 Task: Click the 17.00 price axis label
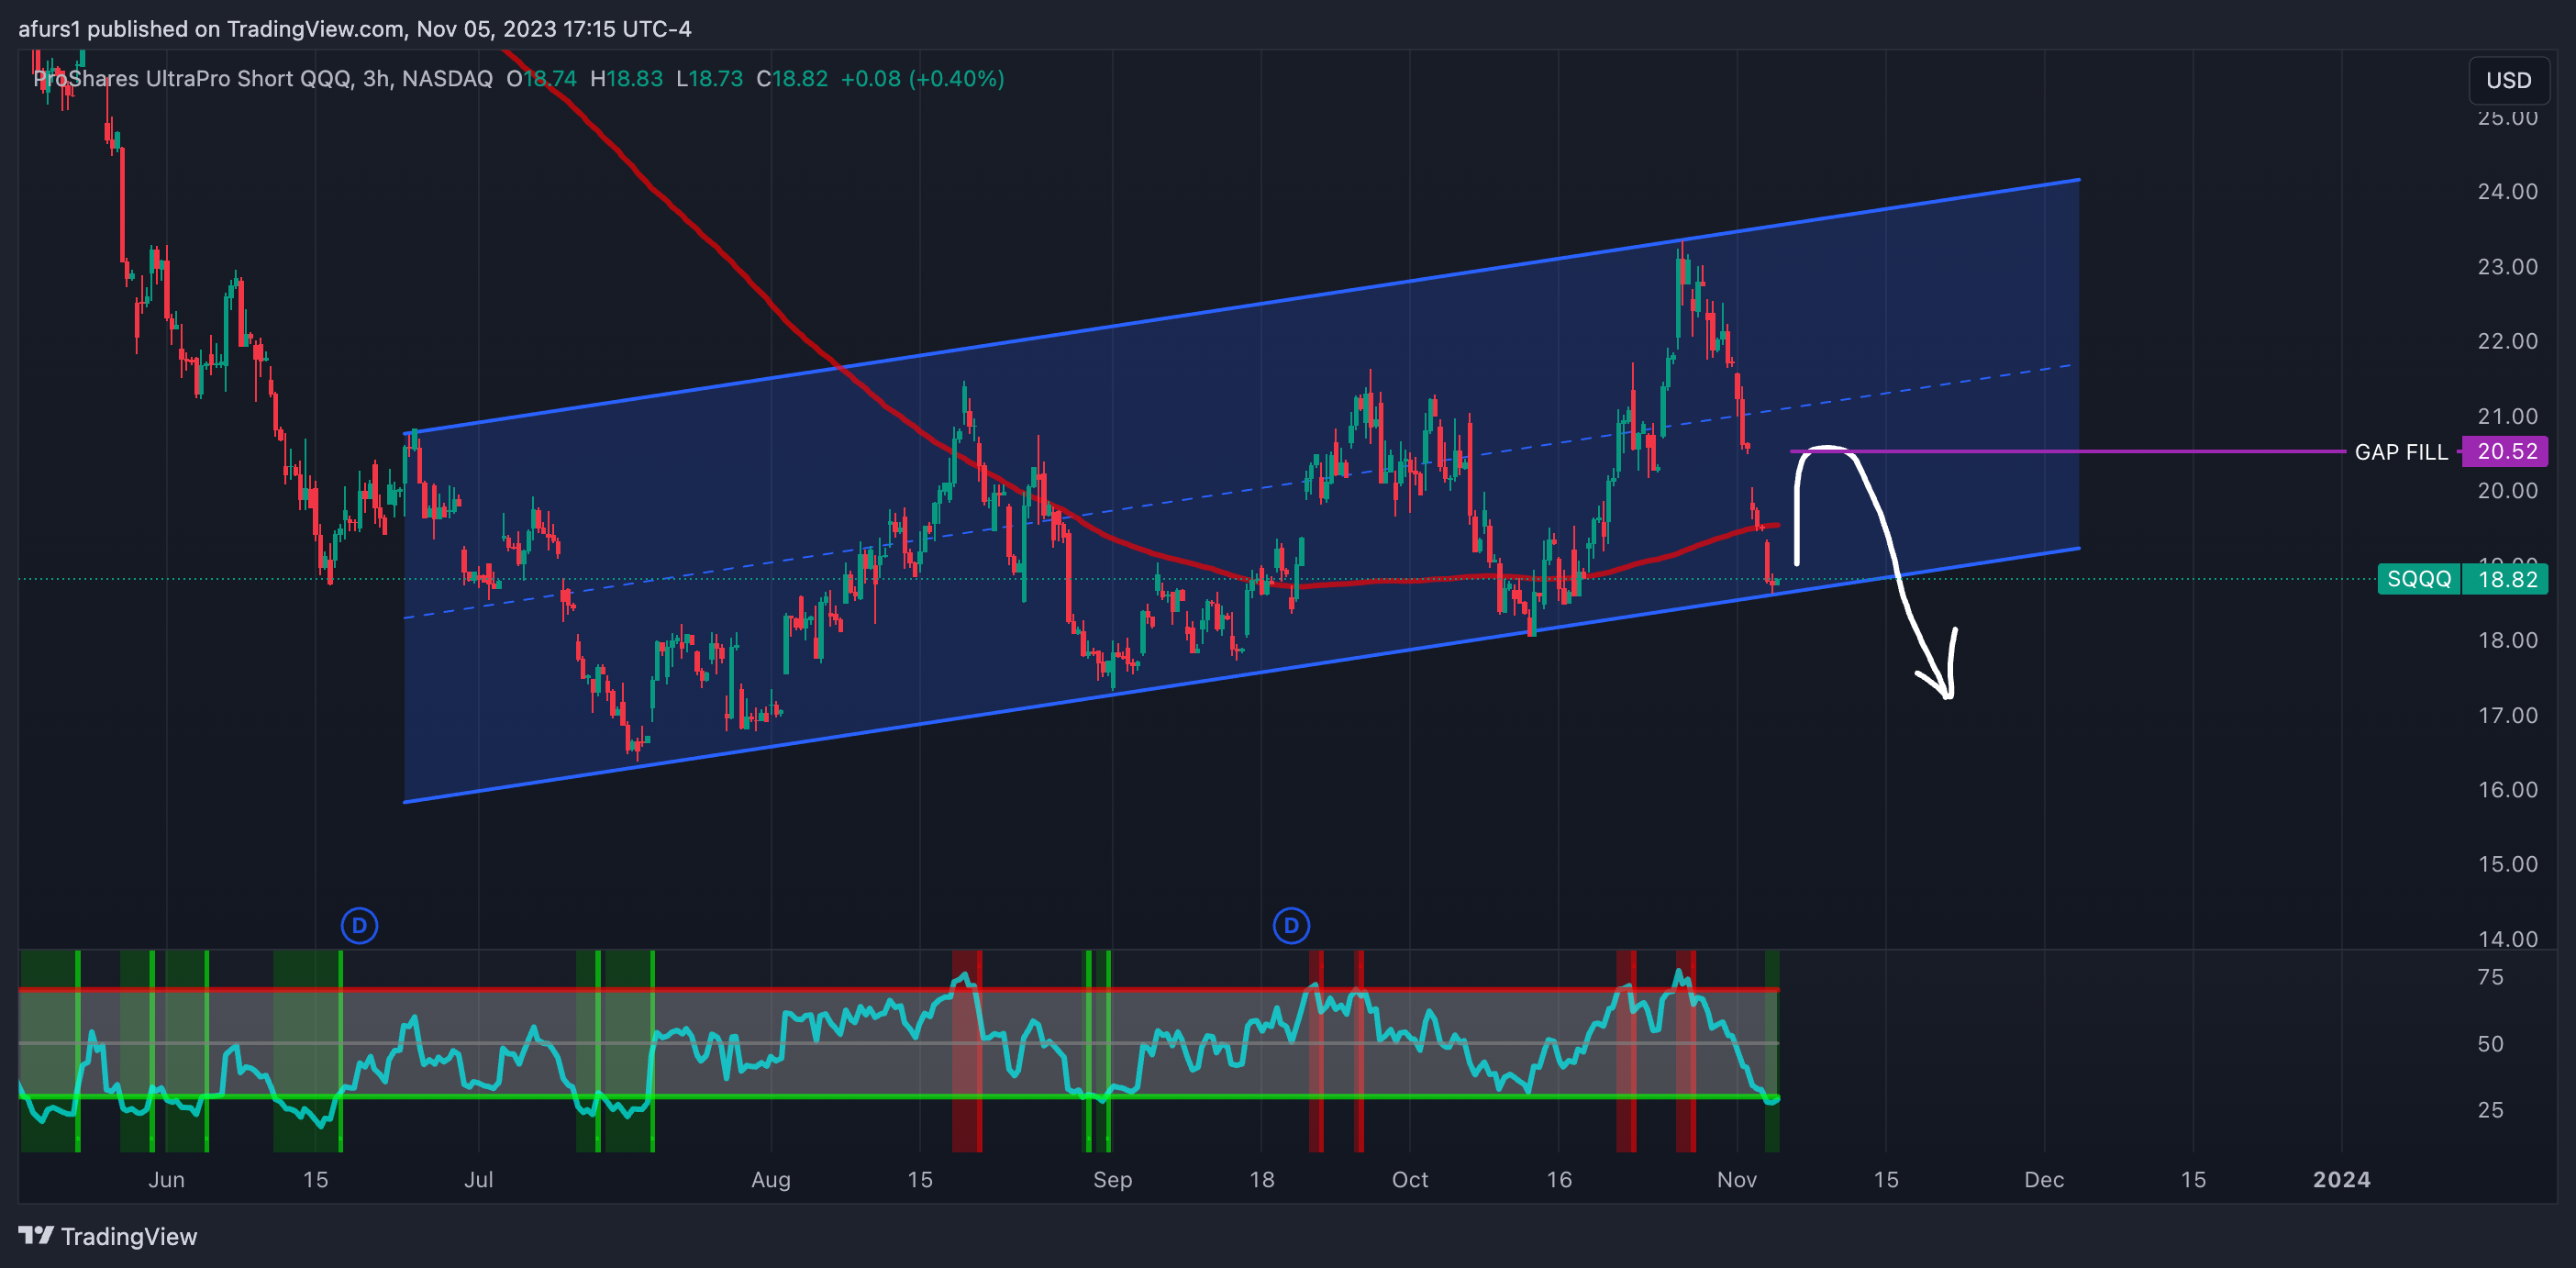point(2507,715)
